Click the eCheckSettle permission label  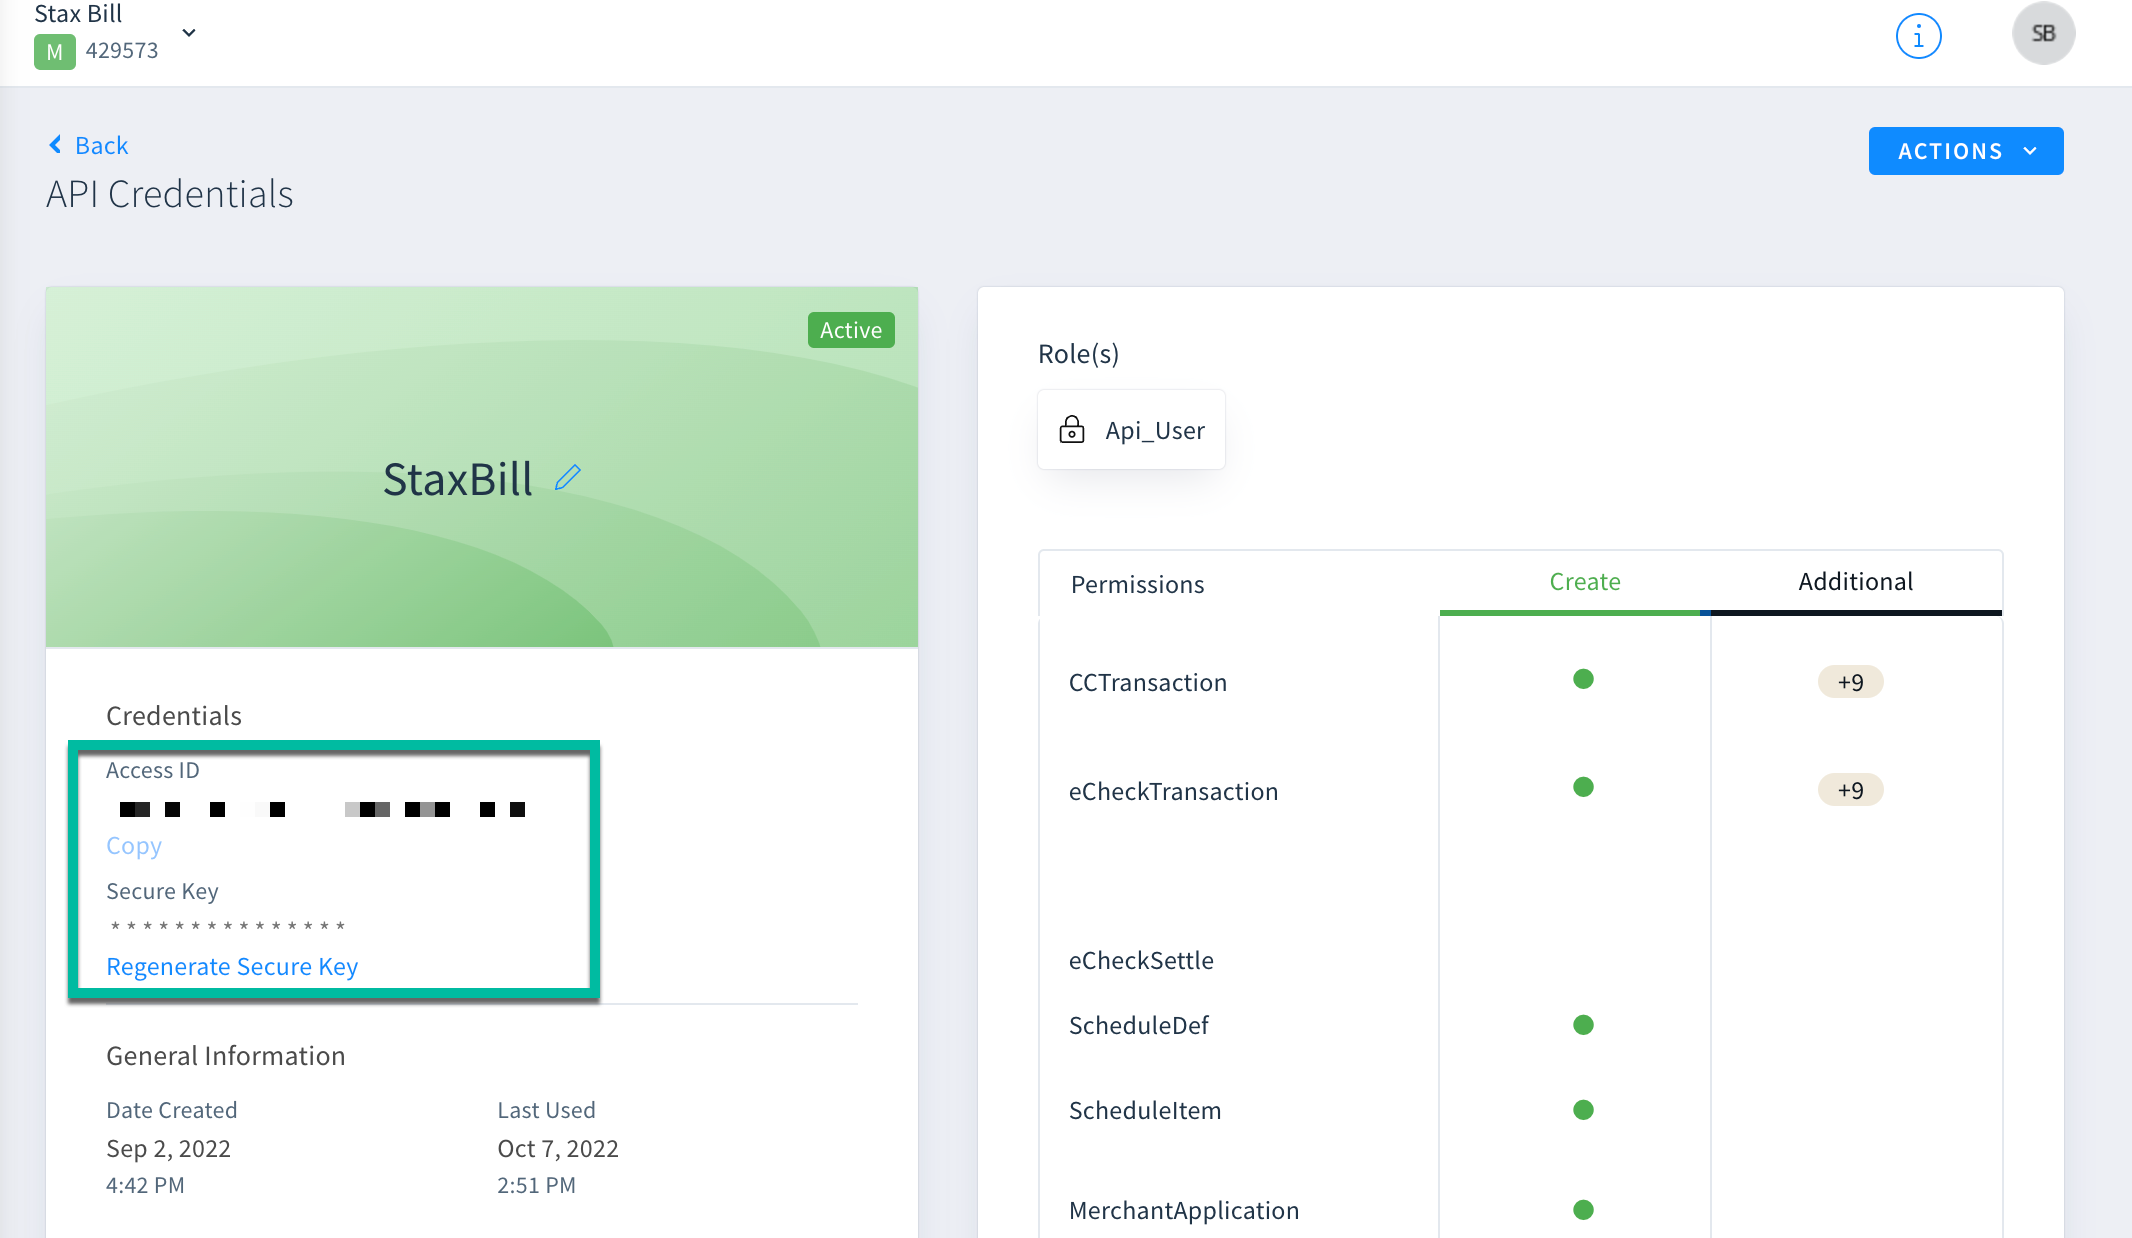[x=1141, y=961]
